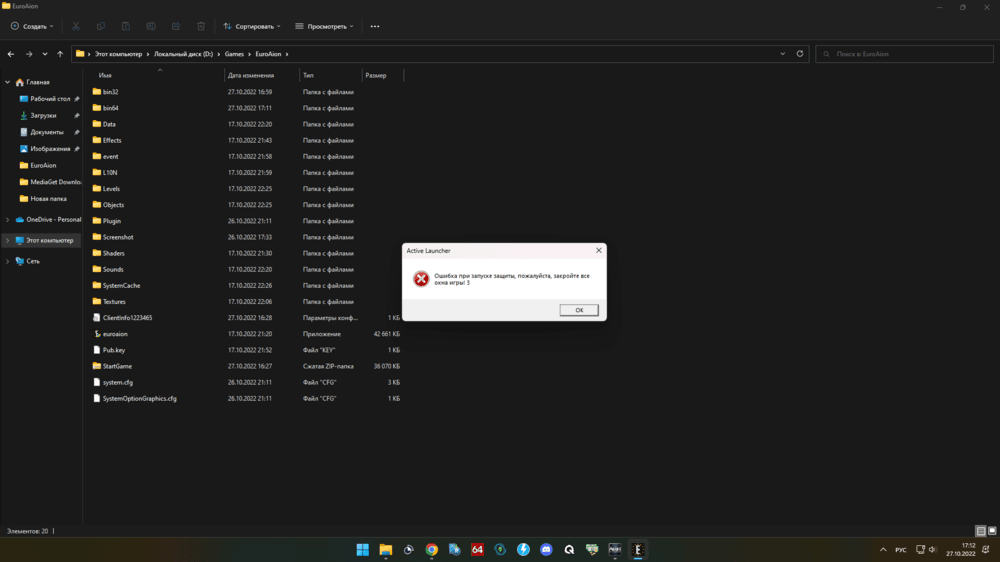
Task: Click the Cut scissors icon in the toolbar
Action: 77,26
